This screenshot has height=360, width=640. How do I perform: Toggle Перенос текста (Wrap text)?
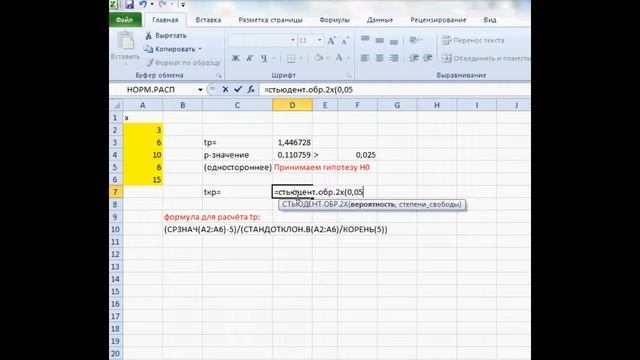pos(473,40)
